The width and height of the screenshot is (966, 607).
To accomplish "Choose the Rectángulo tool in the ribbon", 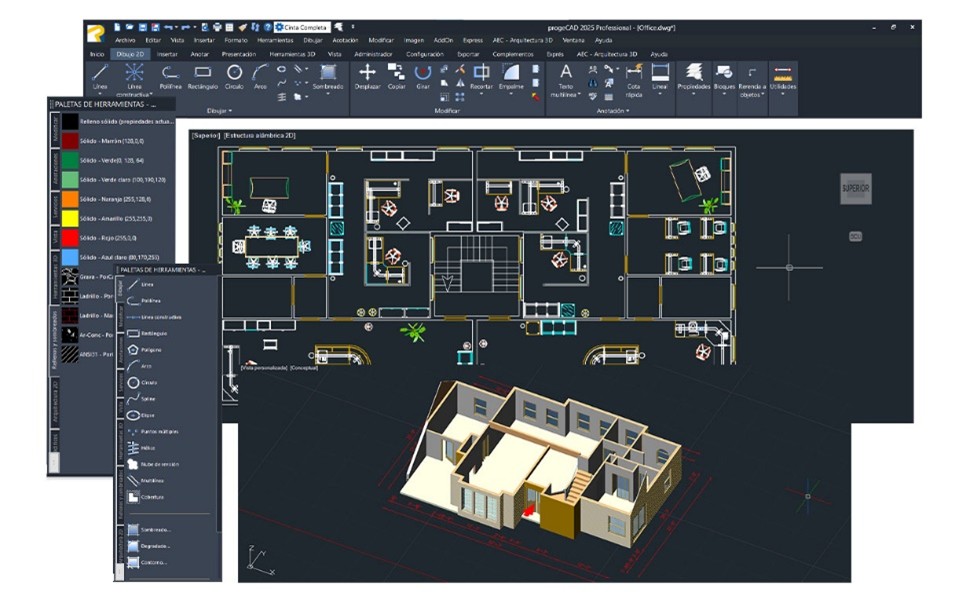I will point(203,76).
